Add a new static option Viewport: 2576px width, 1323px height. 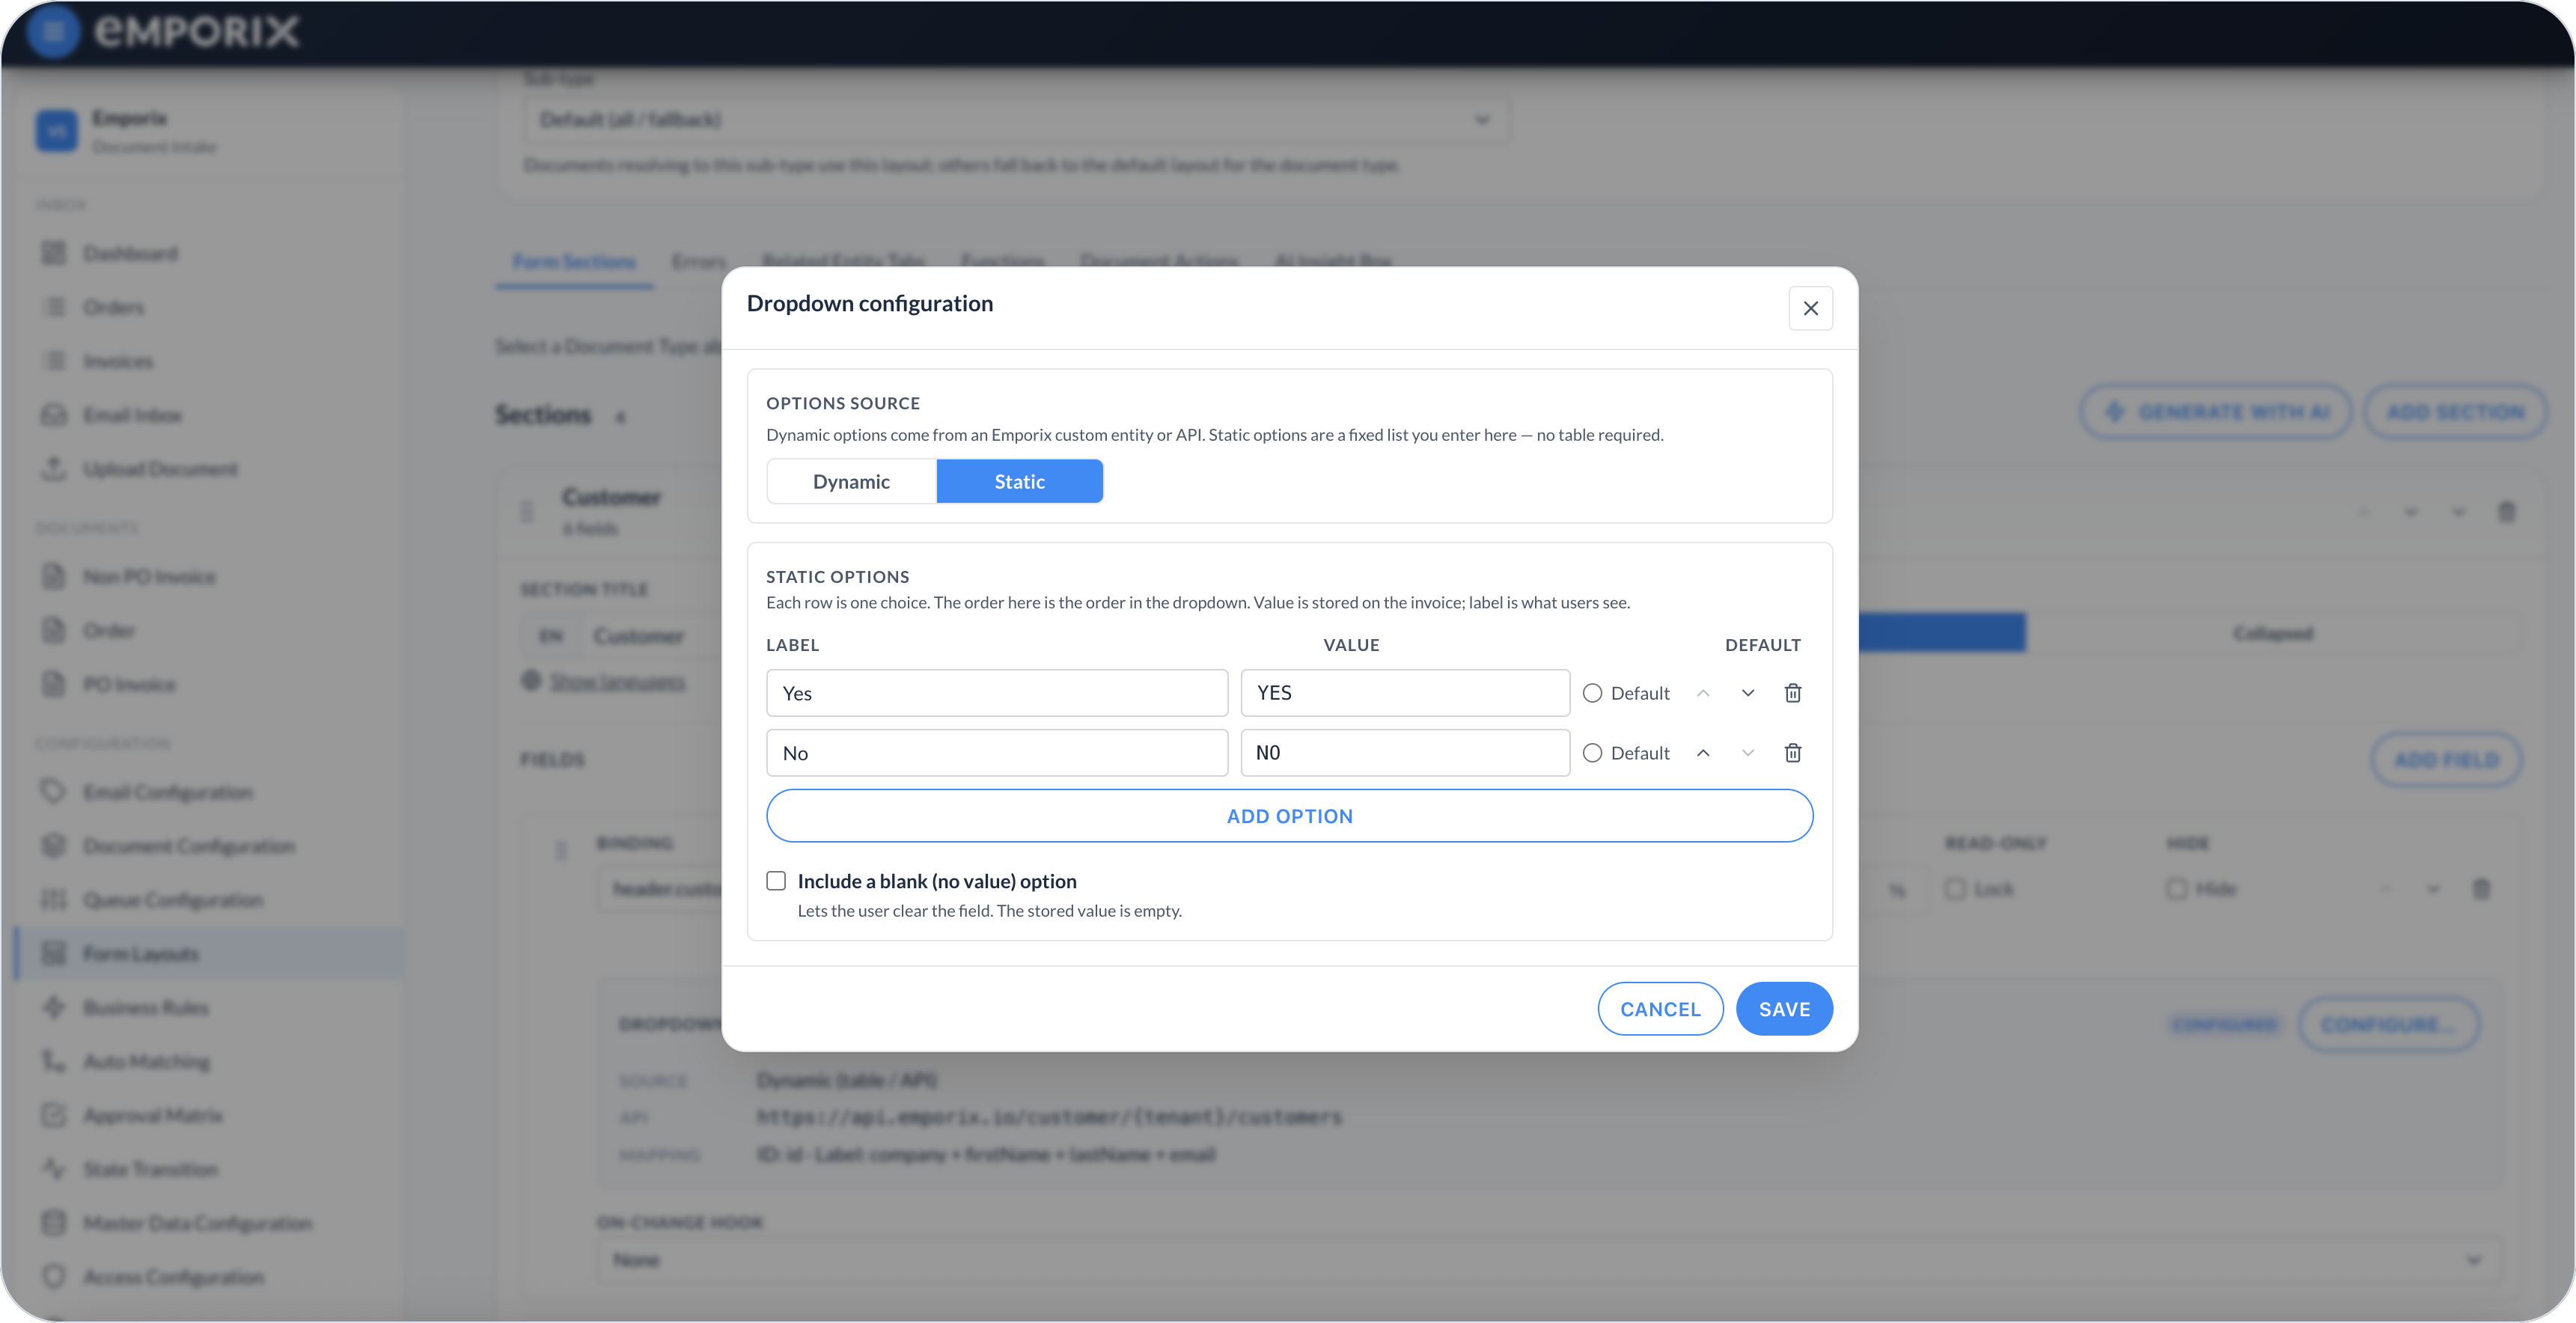(1289, 816)
